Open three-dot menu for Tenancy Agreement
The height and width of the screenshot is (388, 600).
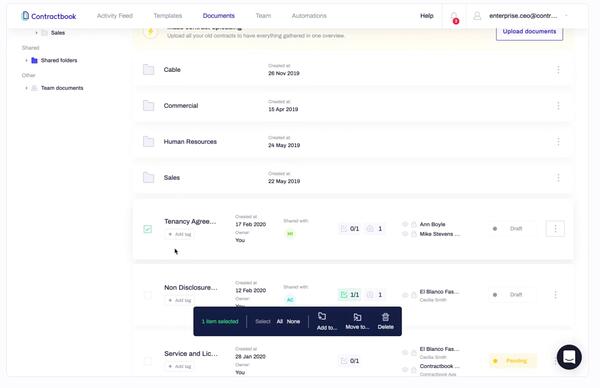555,229
